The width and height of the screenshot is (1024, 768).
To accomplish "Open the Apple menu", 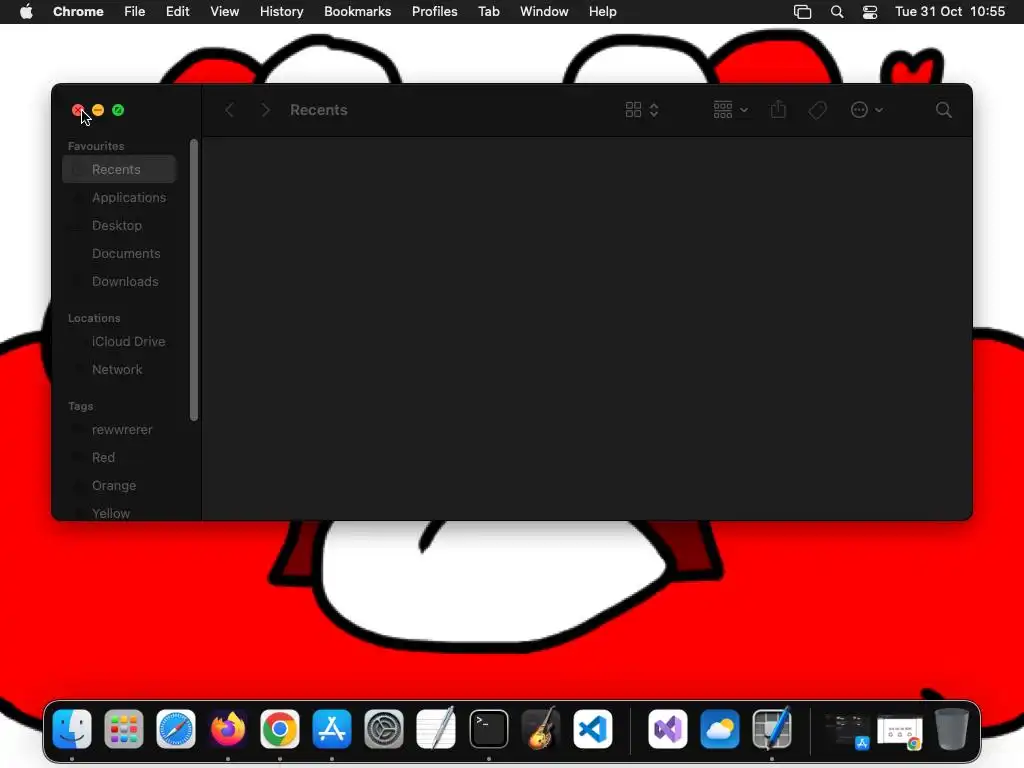I will 26,12.
